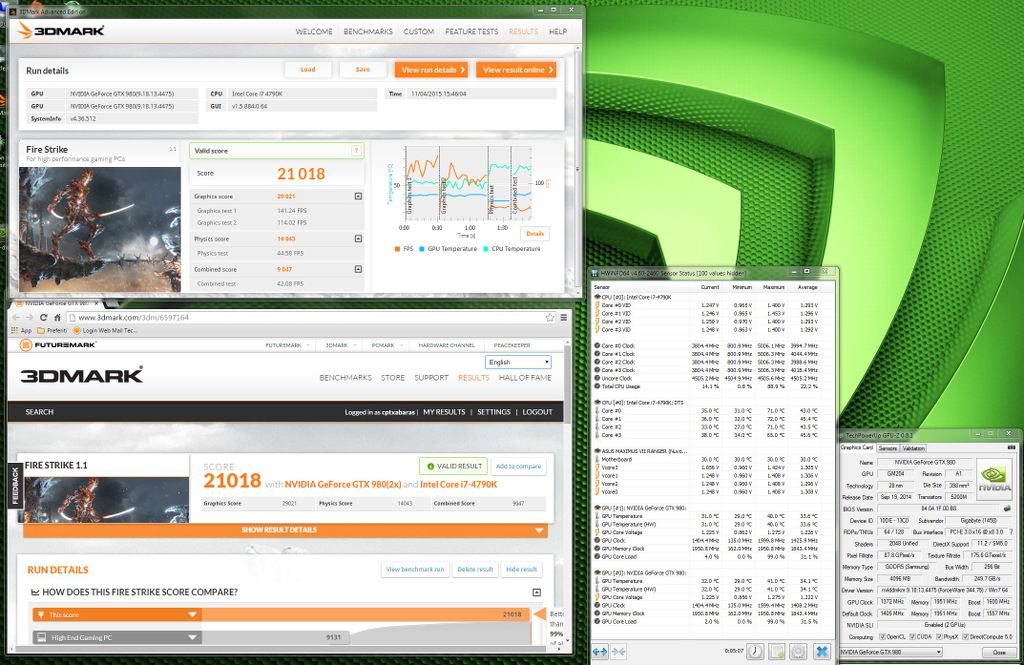
Task: Click the NVIDIA logo in GPU-Z
Action: (993, 479)
